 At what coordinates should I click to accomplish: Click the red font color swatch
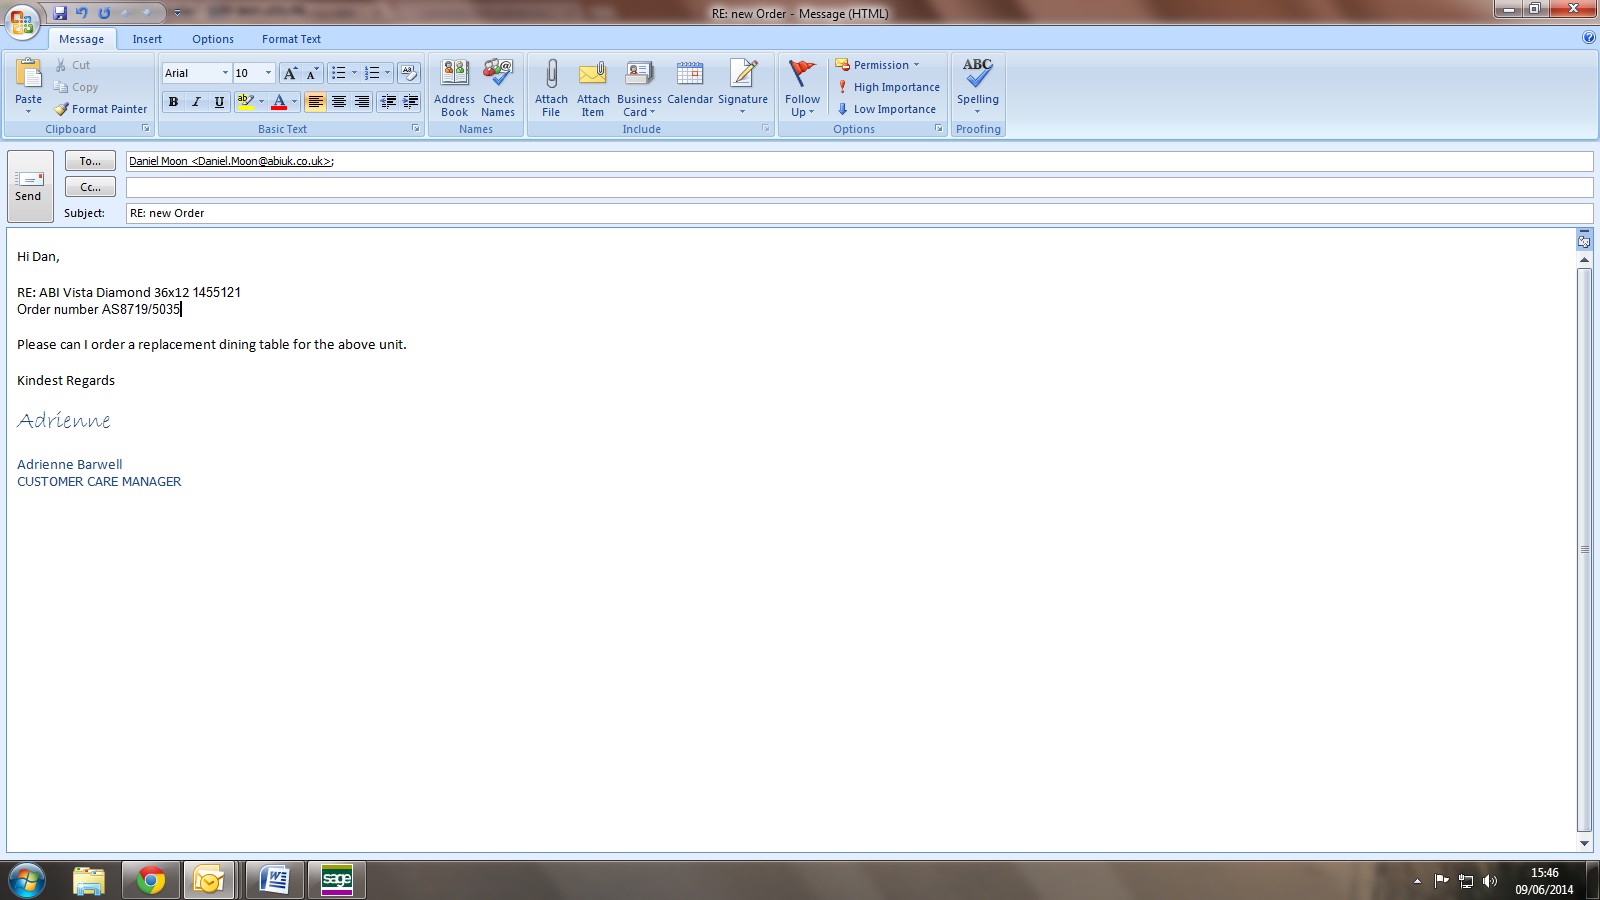(x=279, y=102)
